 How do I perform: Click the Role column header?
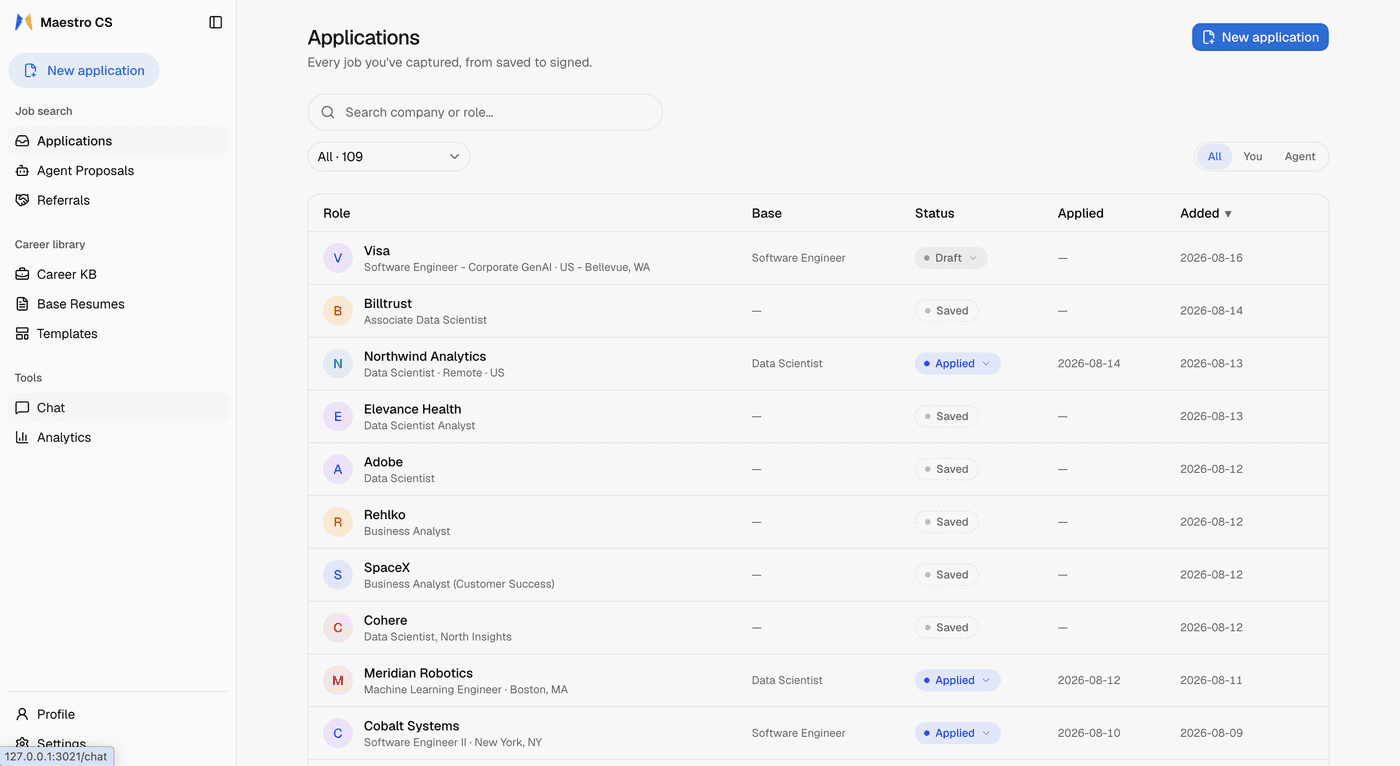337,213
